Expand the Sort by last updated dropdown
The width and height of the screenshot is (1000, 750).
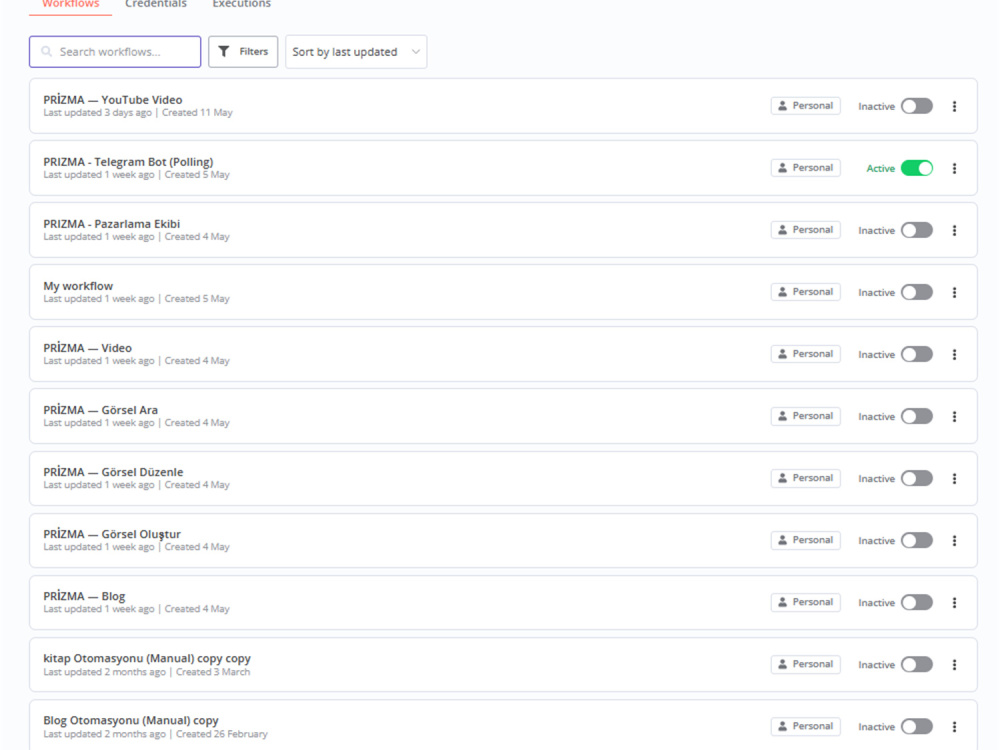pos(356,52)
